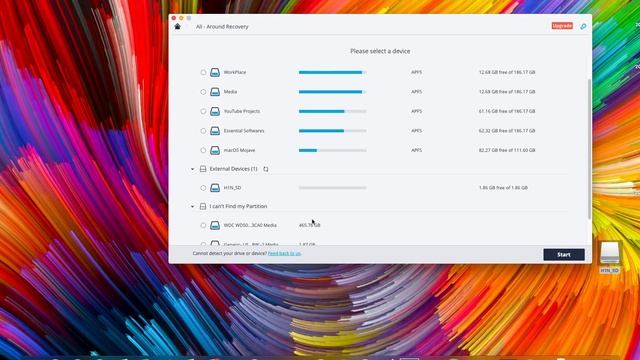640x360 pixels.
Task: Click the Media volume usage bar
Action: click(x=332, y=92)
